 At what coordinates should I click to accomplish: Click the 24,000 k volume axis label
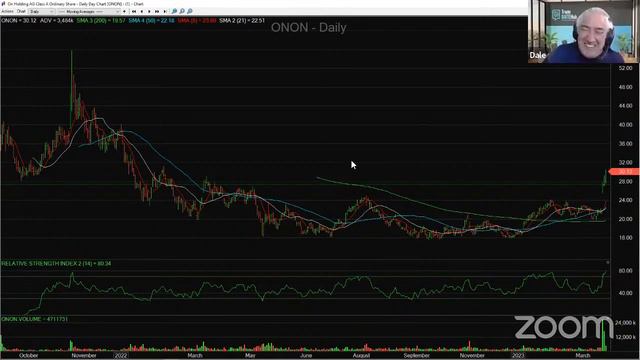625,323
